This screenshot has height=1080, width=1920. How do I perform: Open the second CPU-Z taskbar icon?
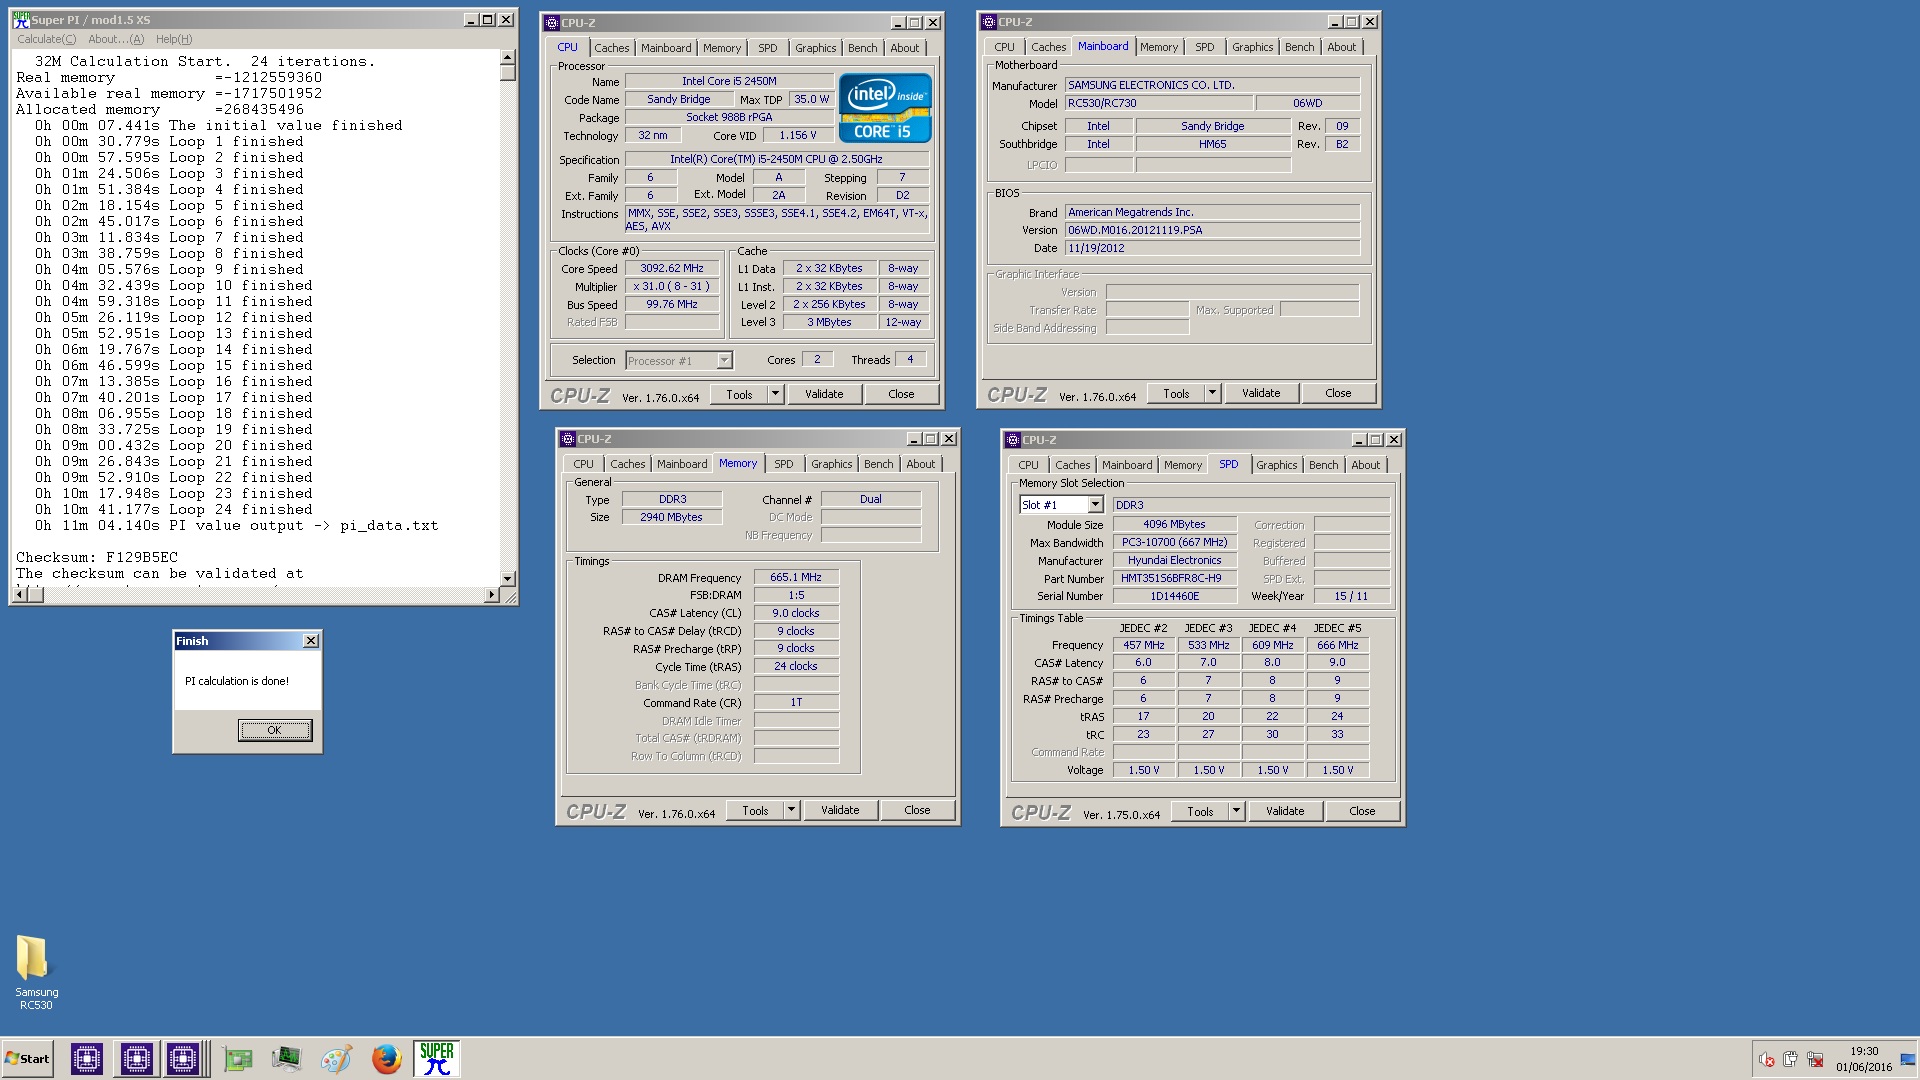(136, 1058)
